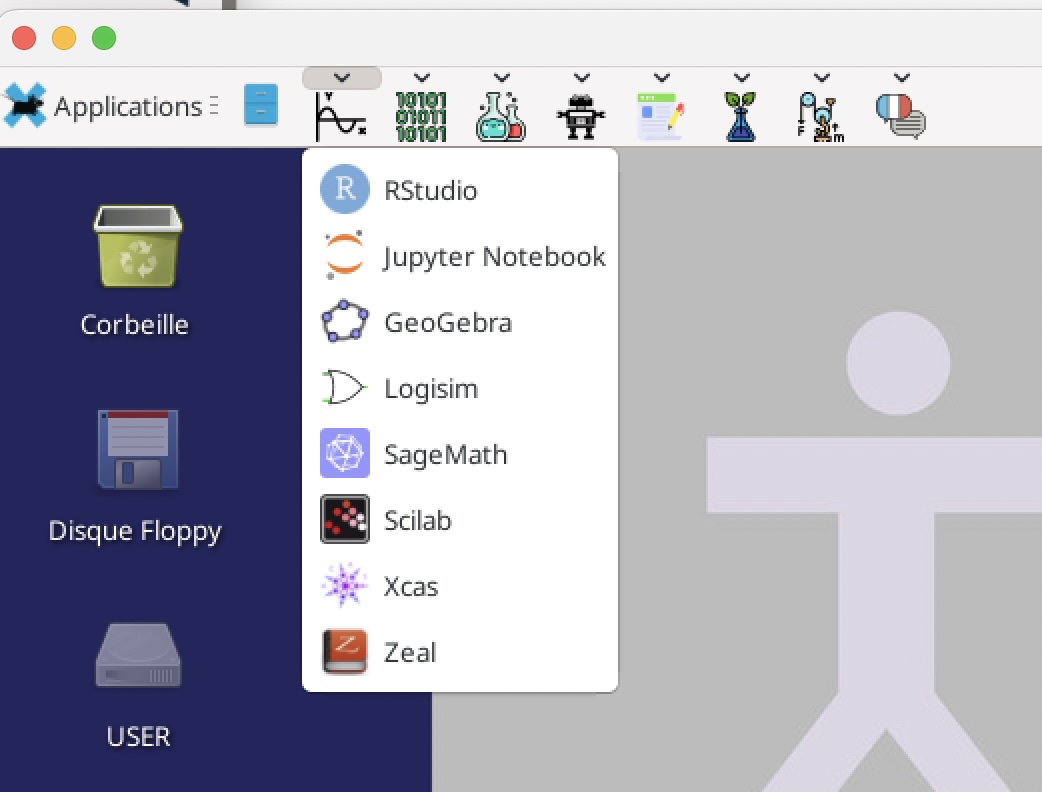Click the physics pulley launcher icon

click(821, 117)
